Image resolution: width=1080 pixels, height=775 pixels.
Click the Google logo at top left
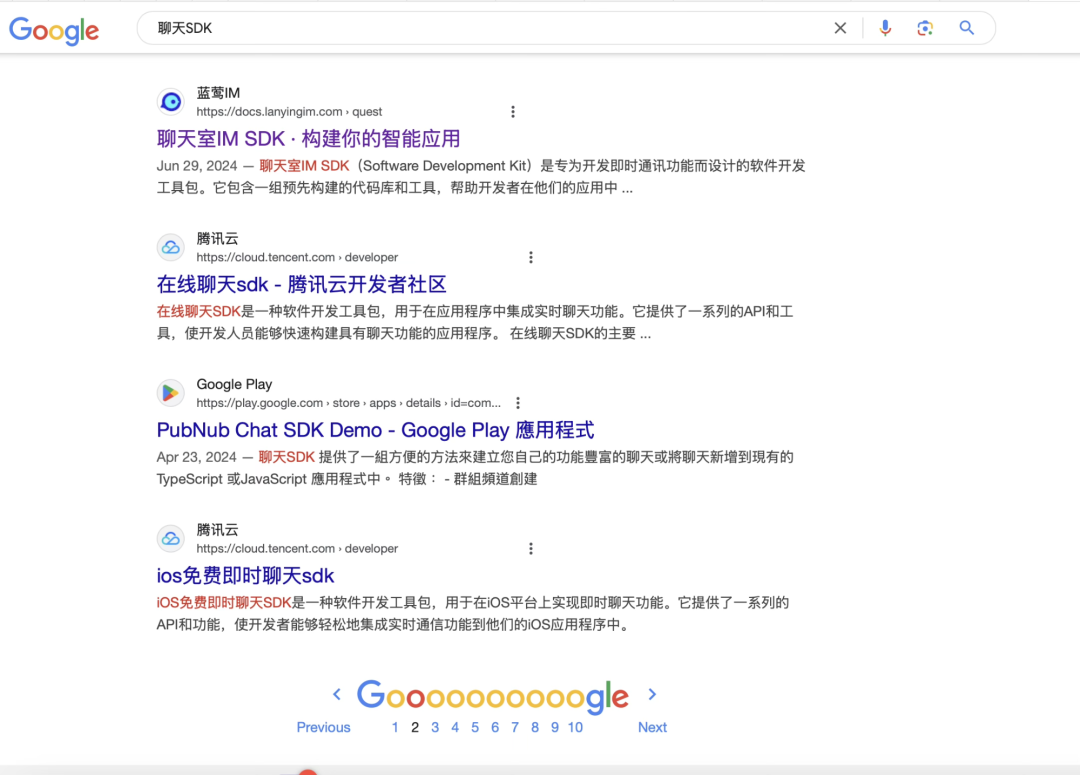tap(54, 30)
